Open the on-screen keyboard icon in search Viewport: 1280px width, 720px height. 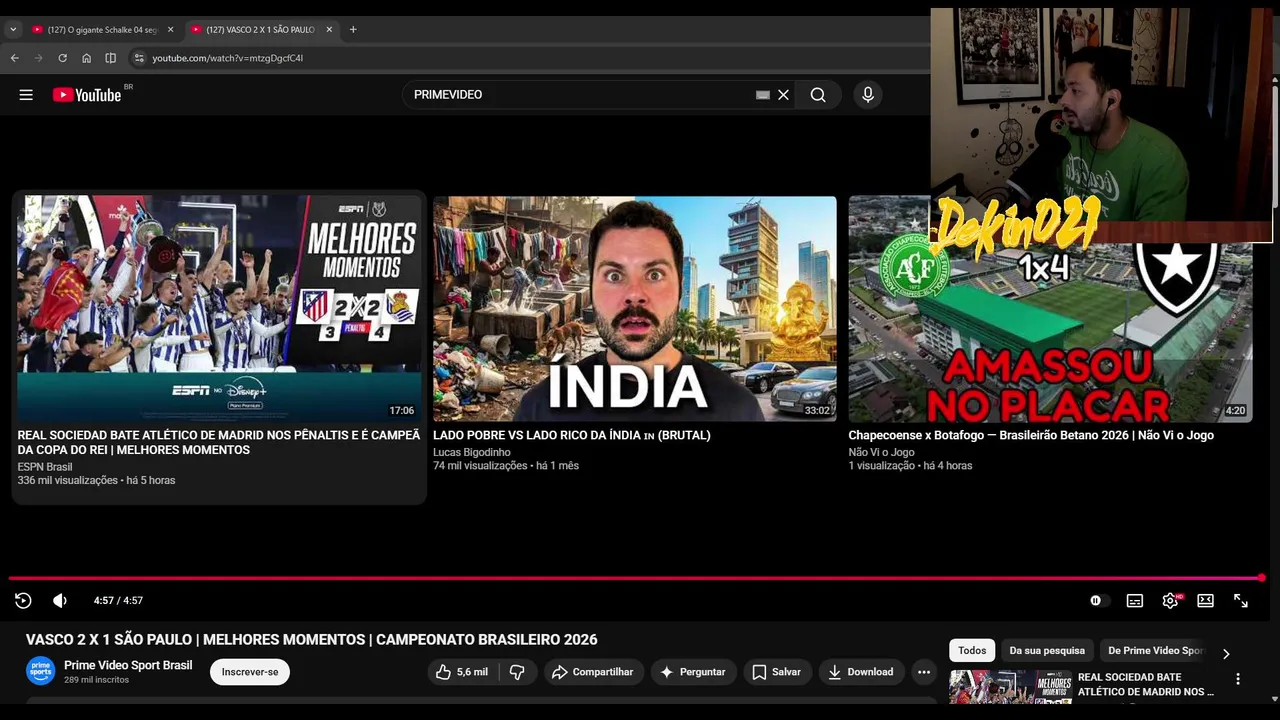click(763, 95)
